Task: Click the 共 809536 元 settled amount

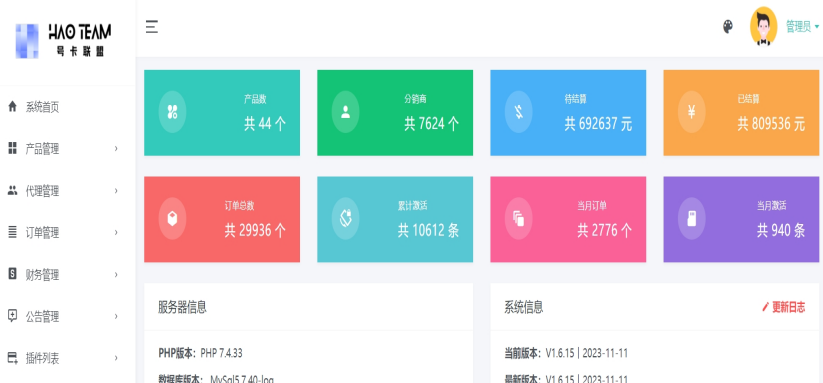Action: coord(771,124)
